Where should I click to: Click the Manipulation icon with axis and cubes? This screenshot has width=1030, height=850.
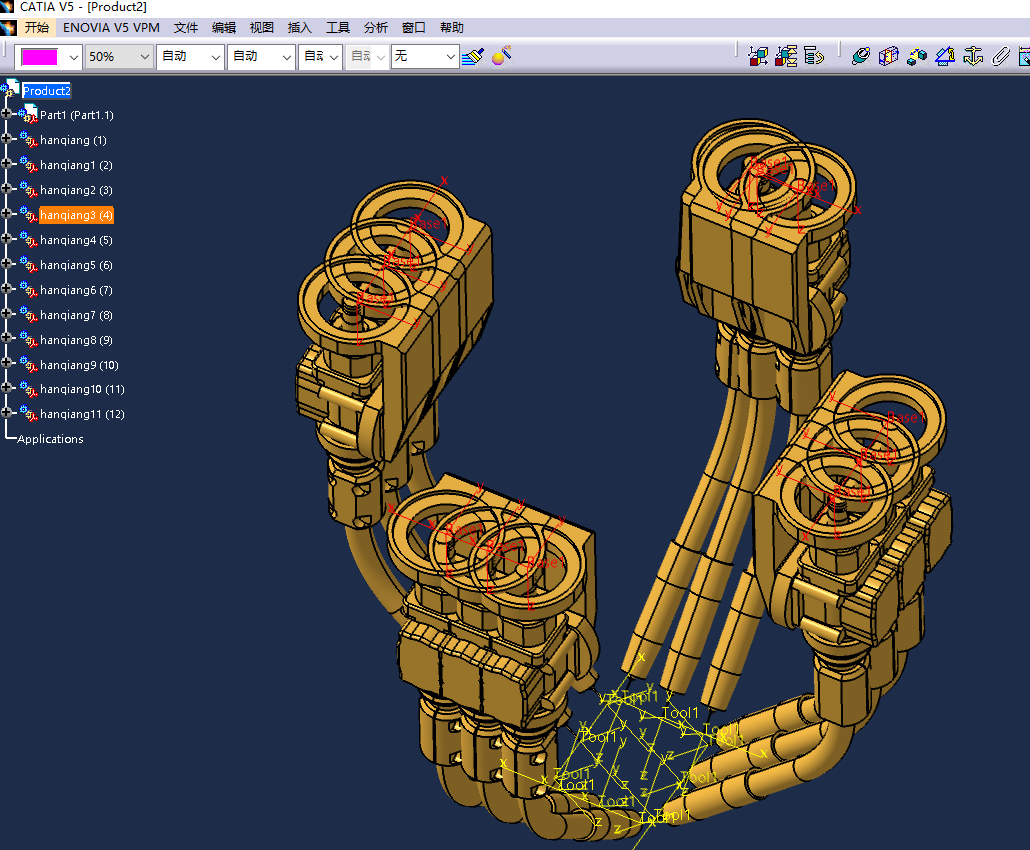(758, 56)
